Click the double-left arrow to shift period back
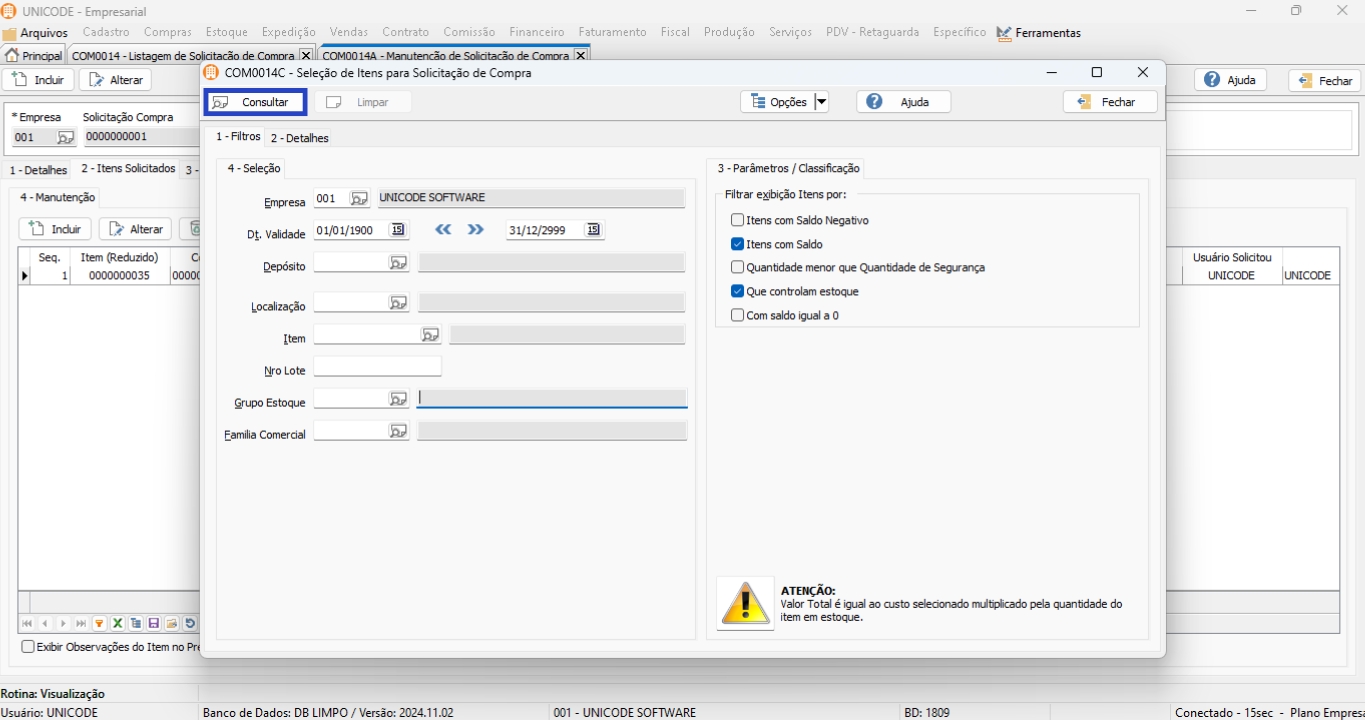The height and width of the screenshot is (720, 1365). point(443,230)
